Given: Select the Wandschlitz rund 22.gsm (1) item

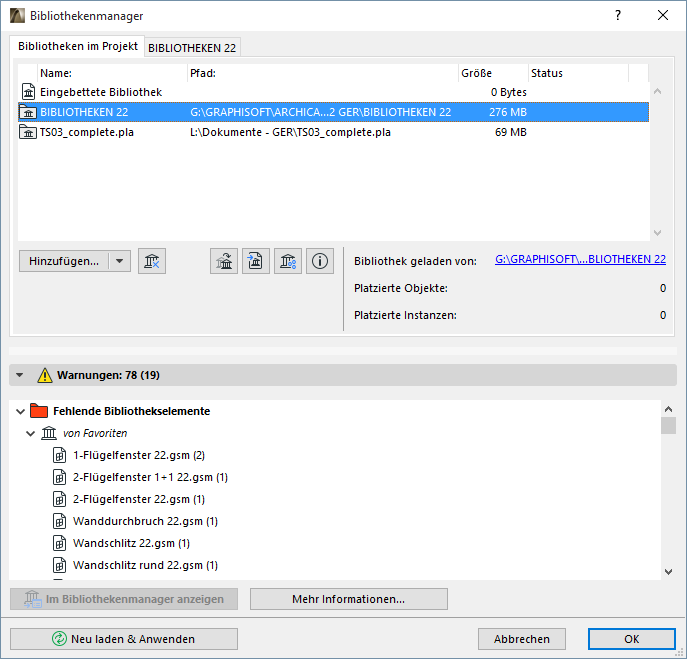Looking at the screenshot, I should pos(145,565).
